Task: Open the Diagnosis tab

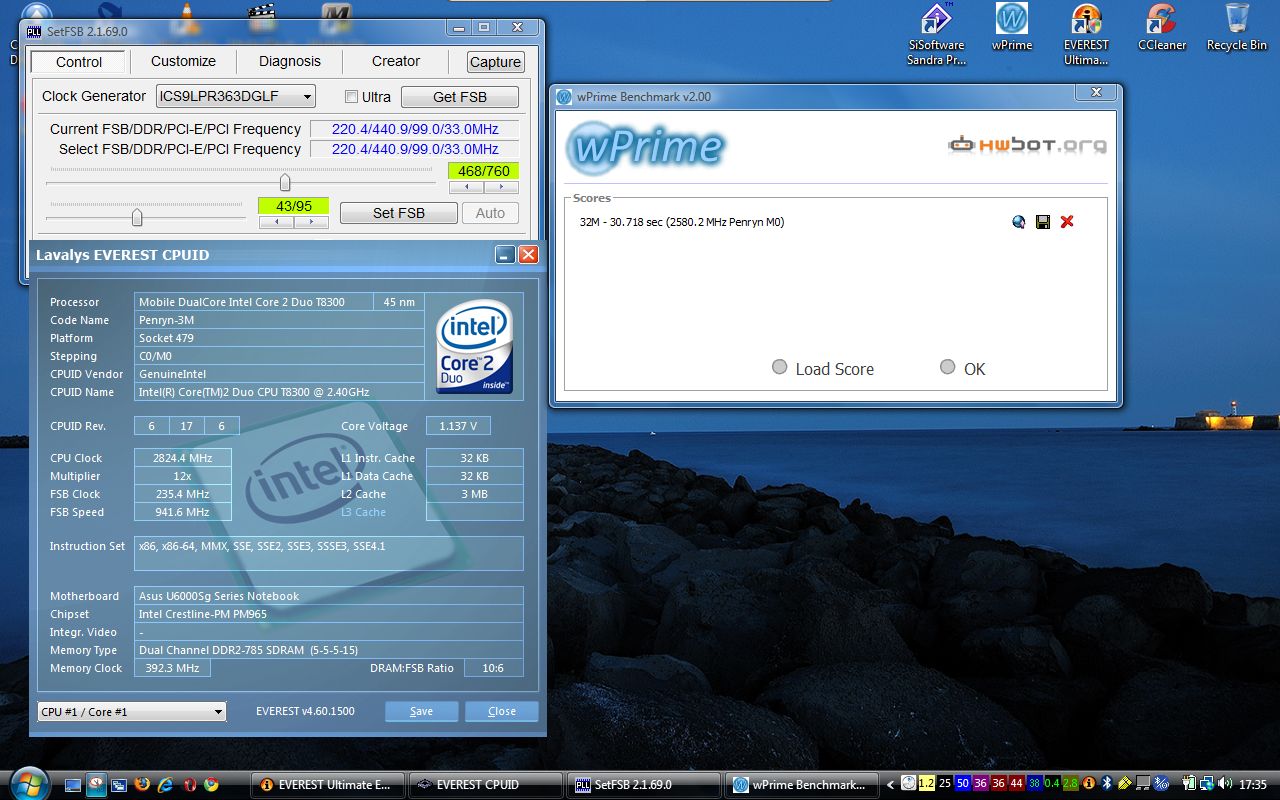Action: tap(290, 61)
